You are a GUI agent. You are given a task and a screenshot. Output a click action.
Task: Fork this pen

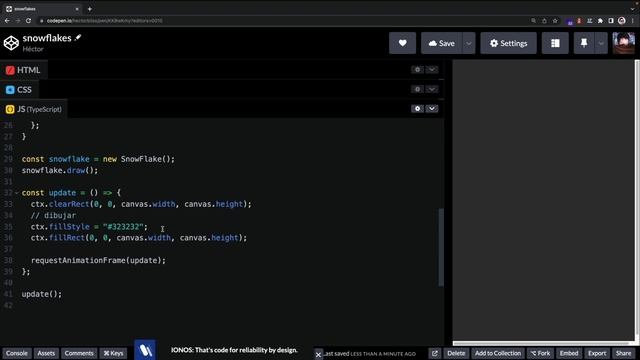point(540,353)
